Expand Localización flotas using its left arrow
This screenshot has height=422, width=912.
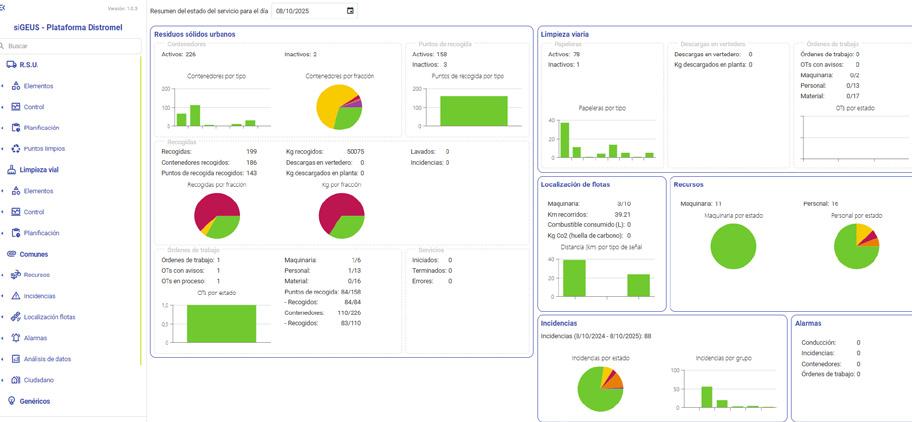(2, 317)
